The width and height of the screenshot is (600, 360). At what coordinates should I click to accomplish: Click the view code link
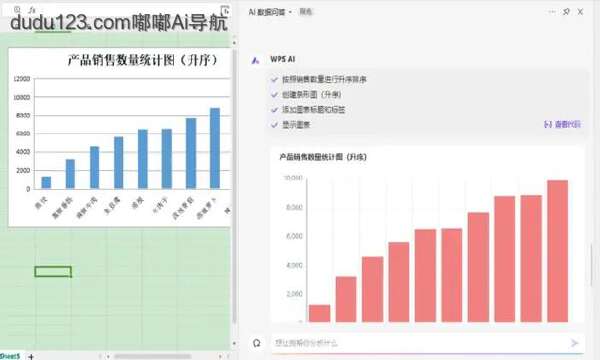point(562,124)
